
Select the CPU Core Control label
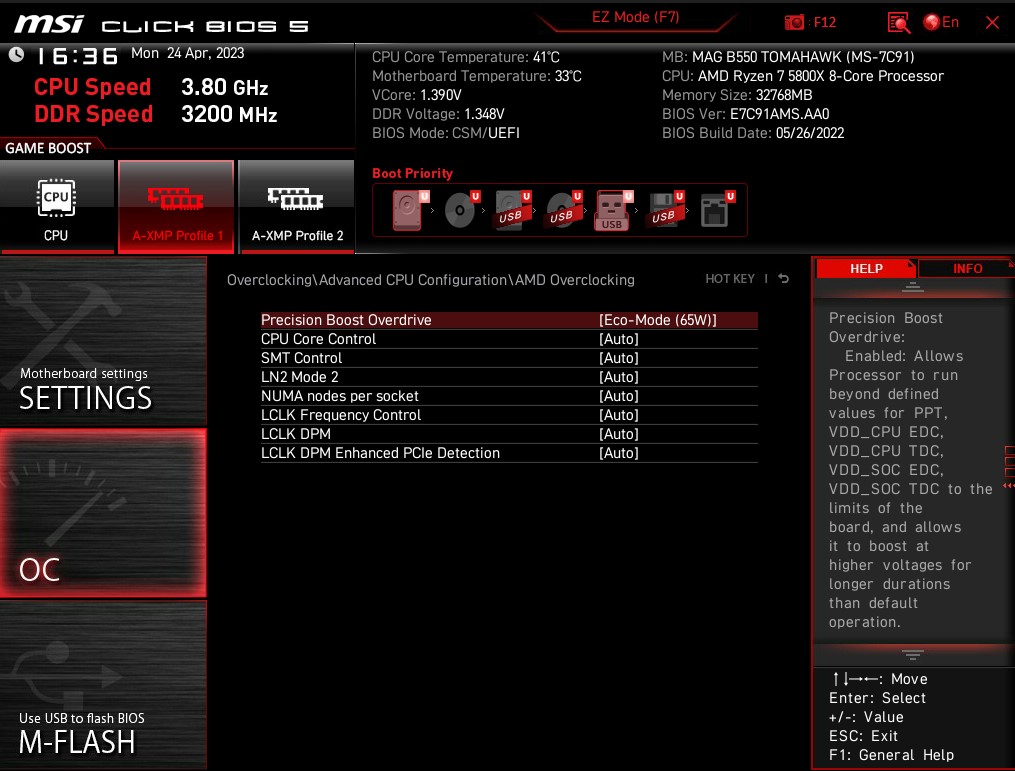pyautogui.click(x=318, y=339)
